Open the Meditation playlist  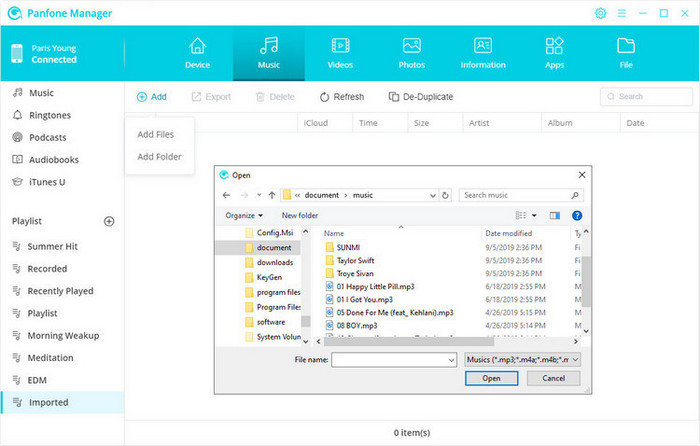[50, 358]
